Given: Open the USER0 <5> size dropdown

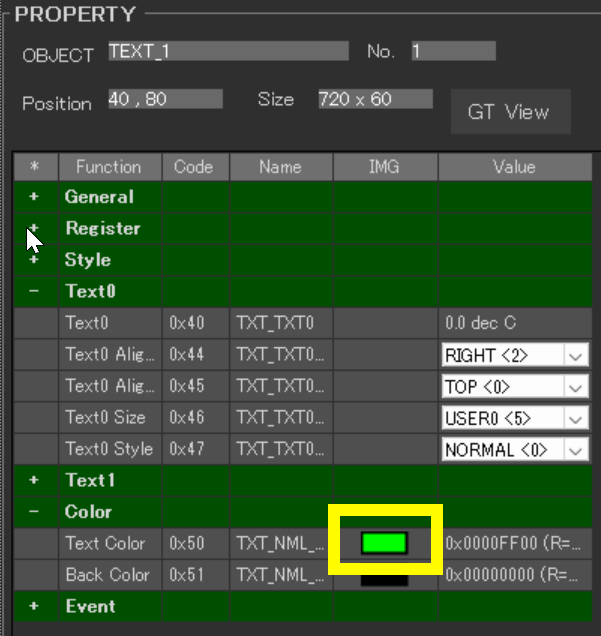Looking at the screenshot, I should (x=575, y=418).
